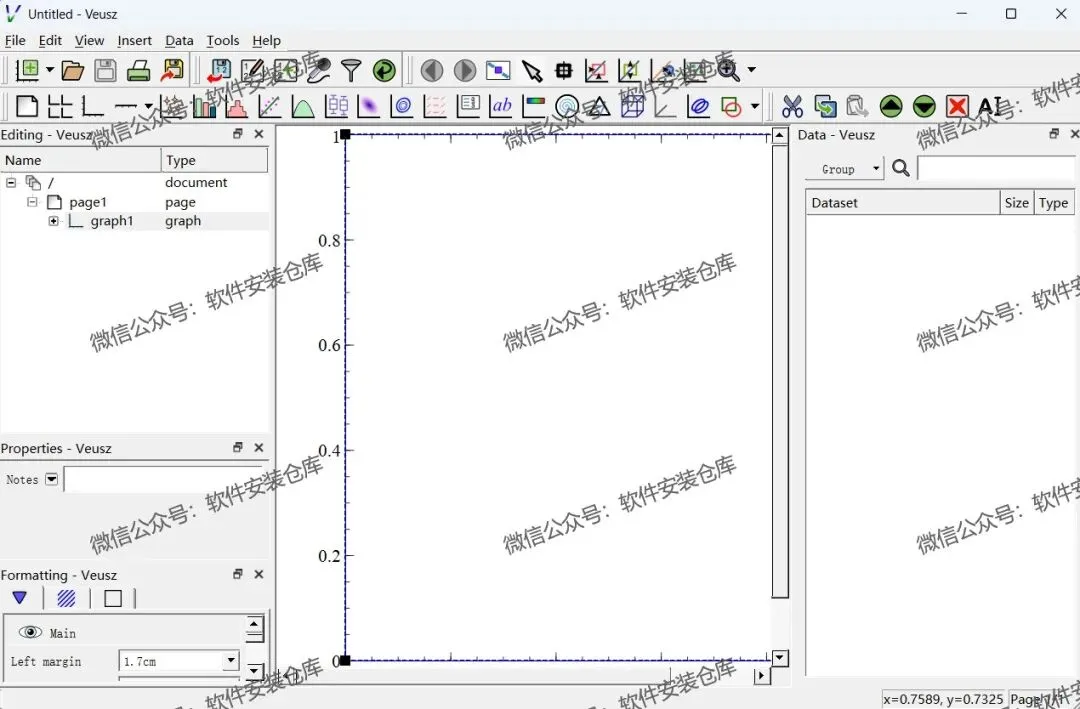Open the shapes widget dropdown arrow
This screenshot has width=1080, height=709.
pyautogui.click(x=755, y=106)
